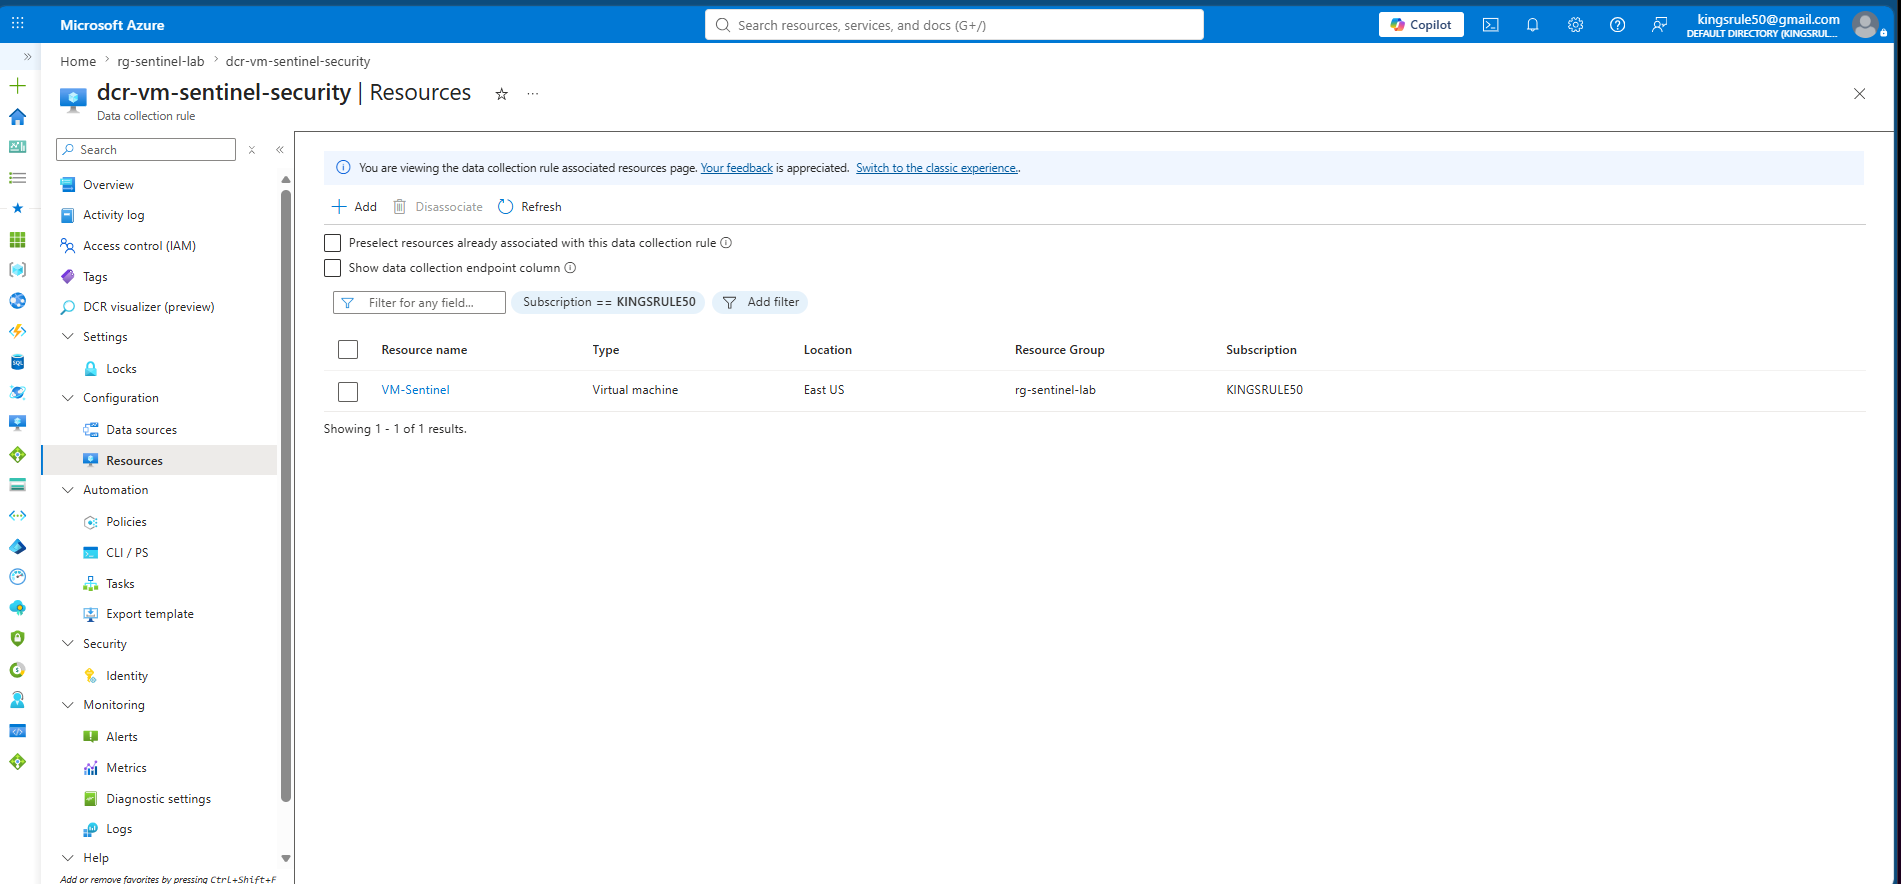
Task: Click Refresh in the toolbar
Action: [530, 207]
